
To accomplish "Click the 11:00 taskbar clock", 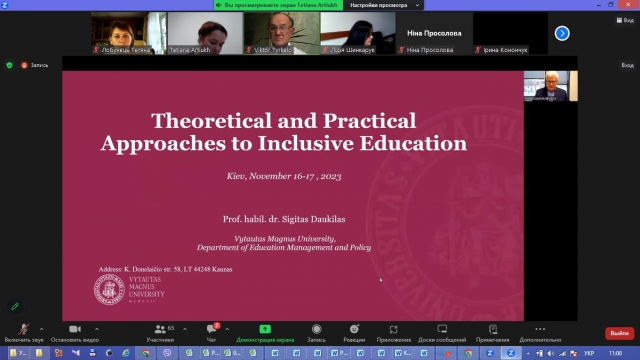I will pyautogui.click(x=615, y=353).
